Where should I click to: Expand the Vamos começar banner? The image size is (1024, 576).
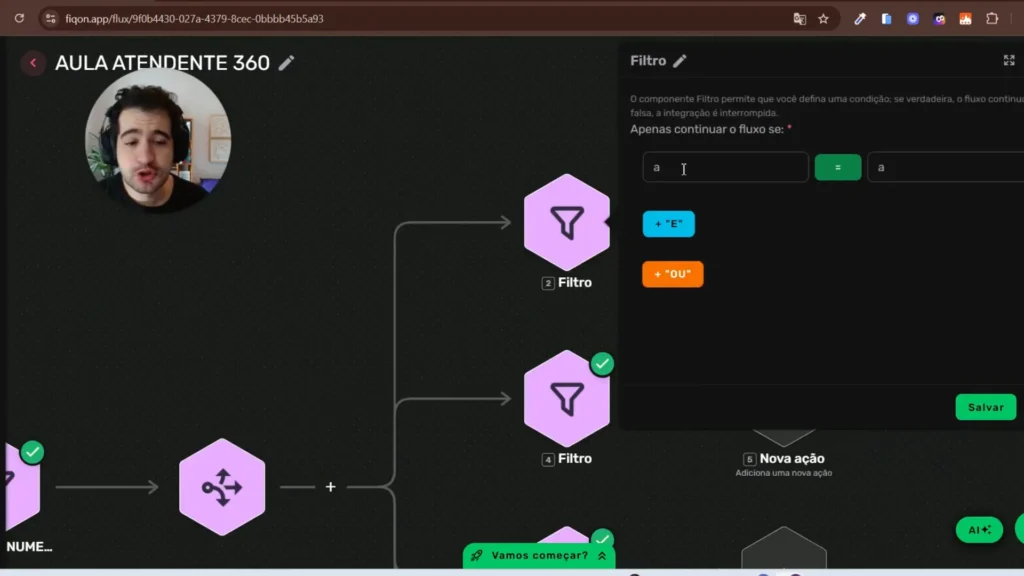tap(539, 556)
